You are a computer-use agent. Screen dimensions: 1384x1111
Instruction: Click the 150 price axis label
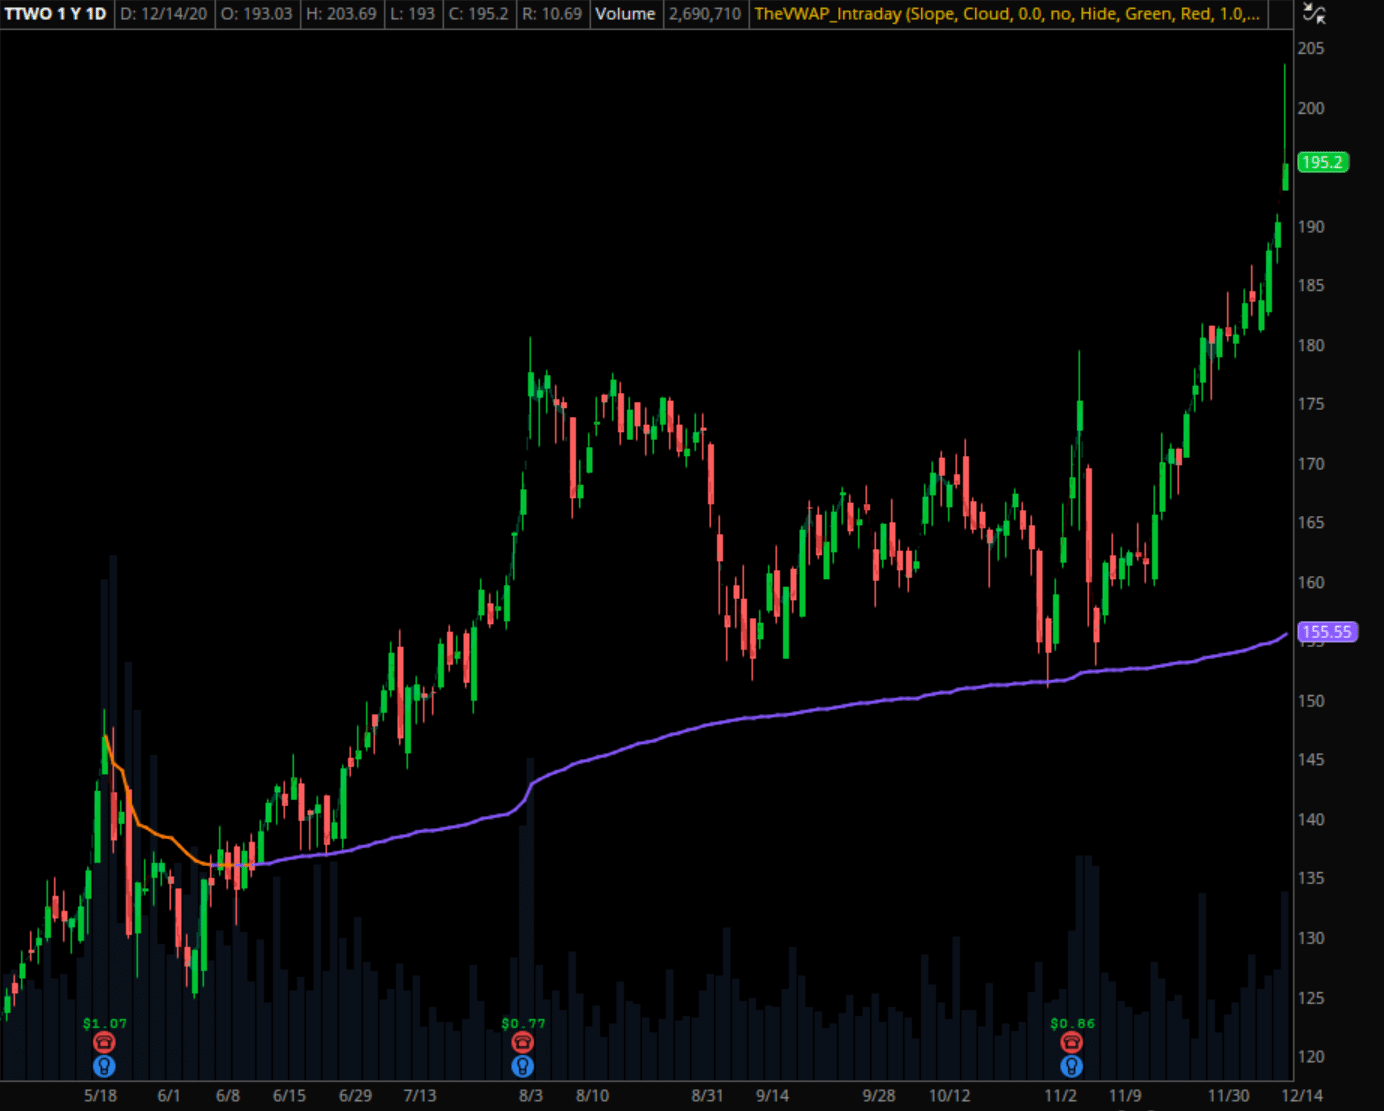coord(1310,701)
